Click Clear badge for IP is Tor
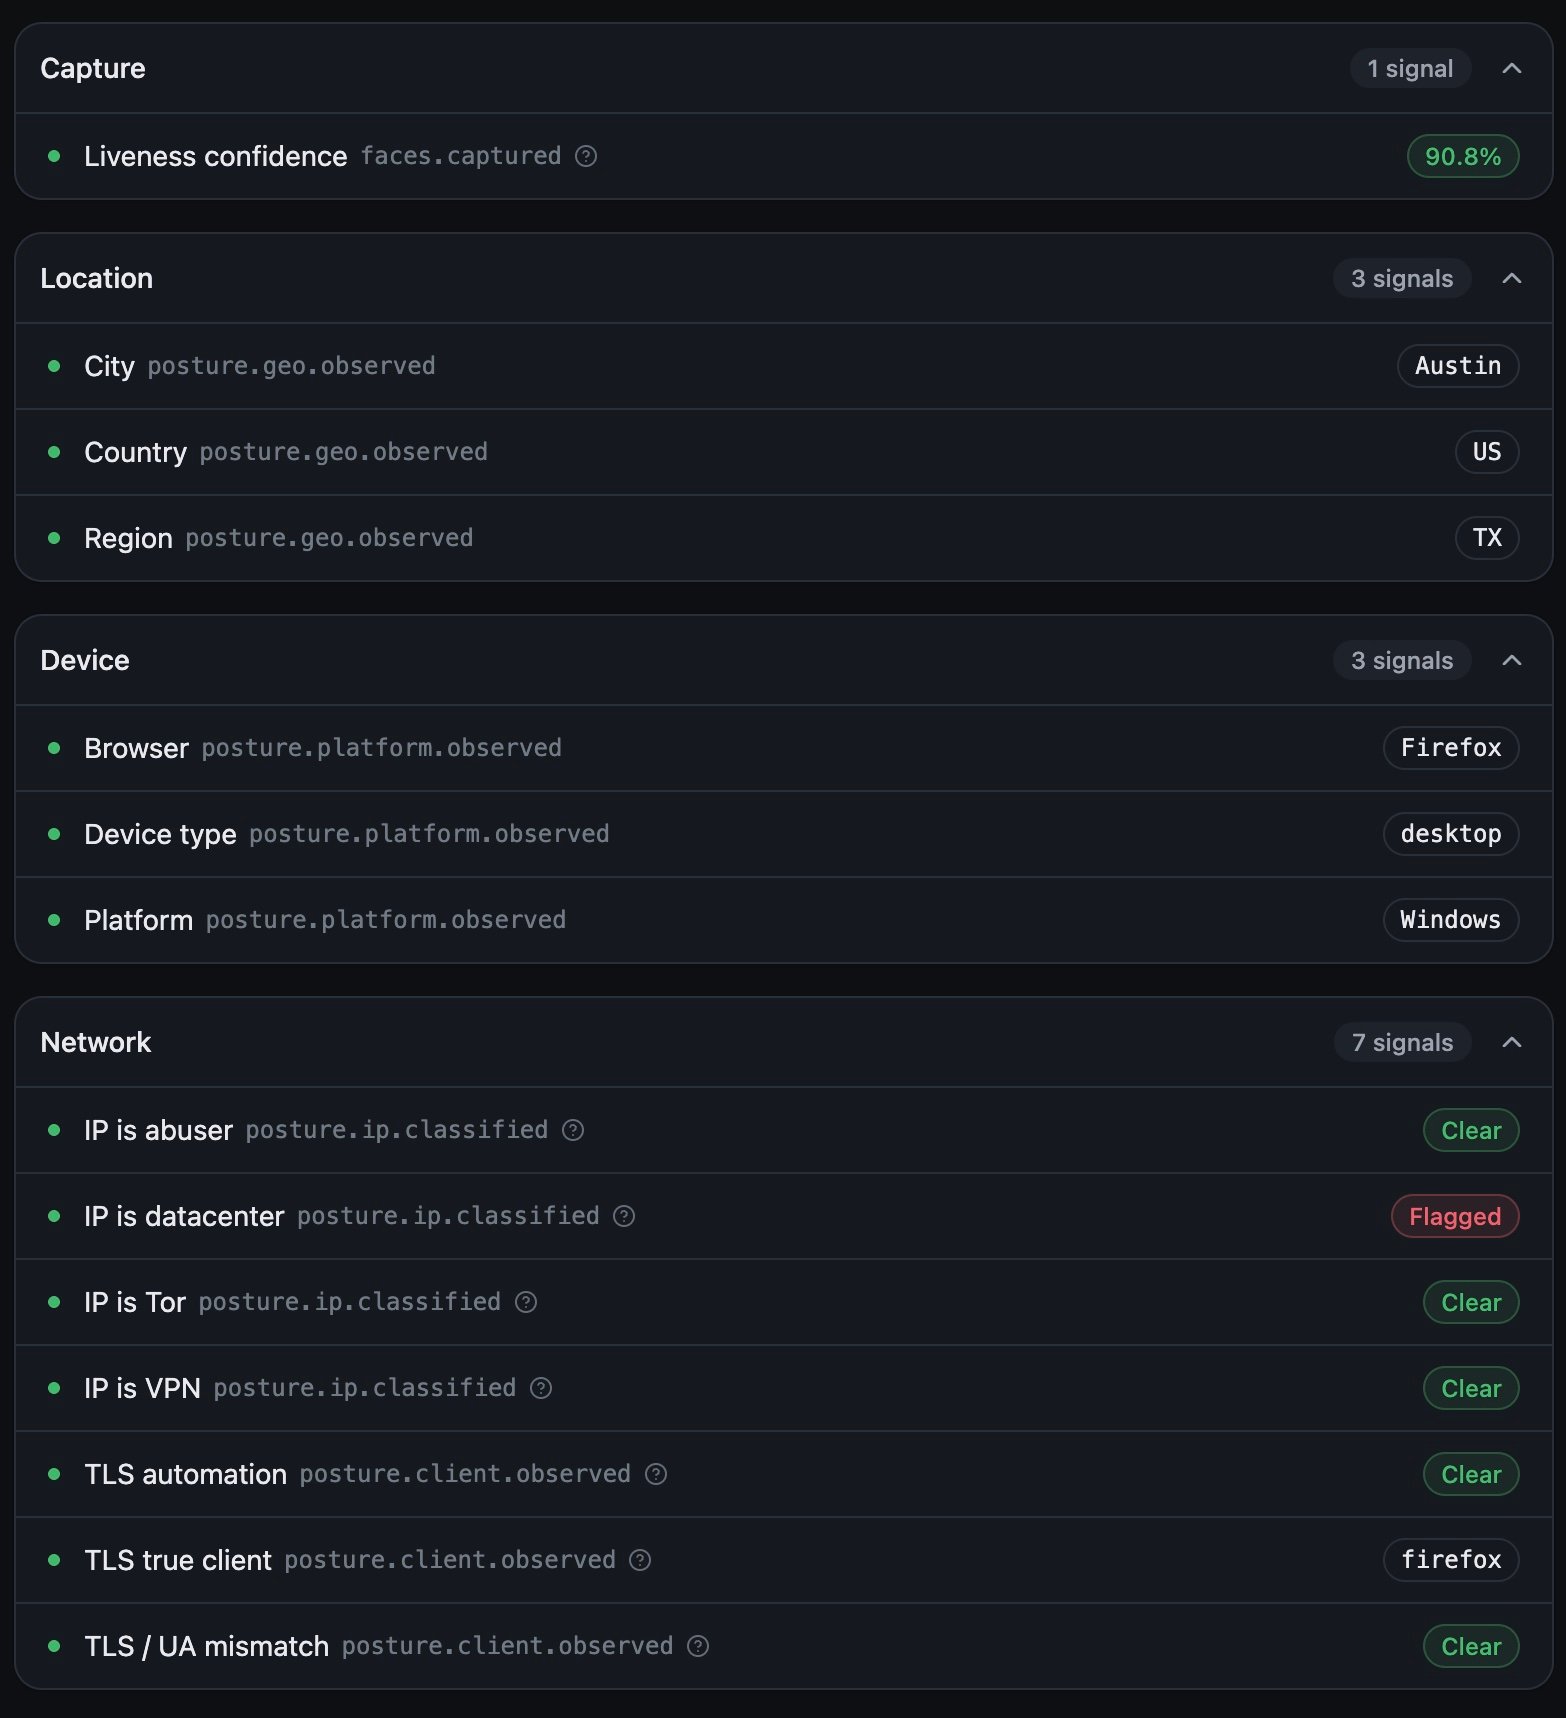 [1471, 1302]
